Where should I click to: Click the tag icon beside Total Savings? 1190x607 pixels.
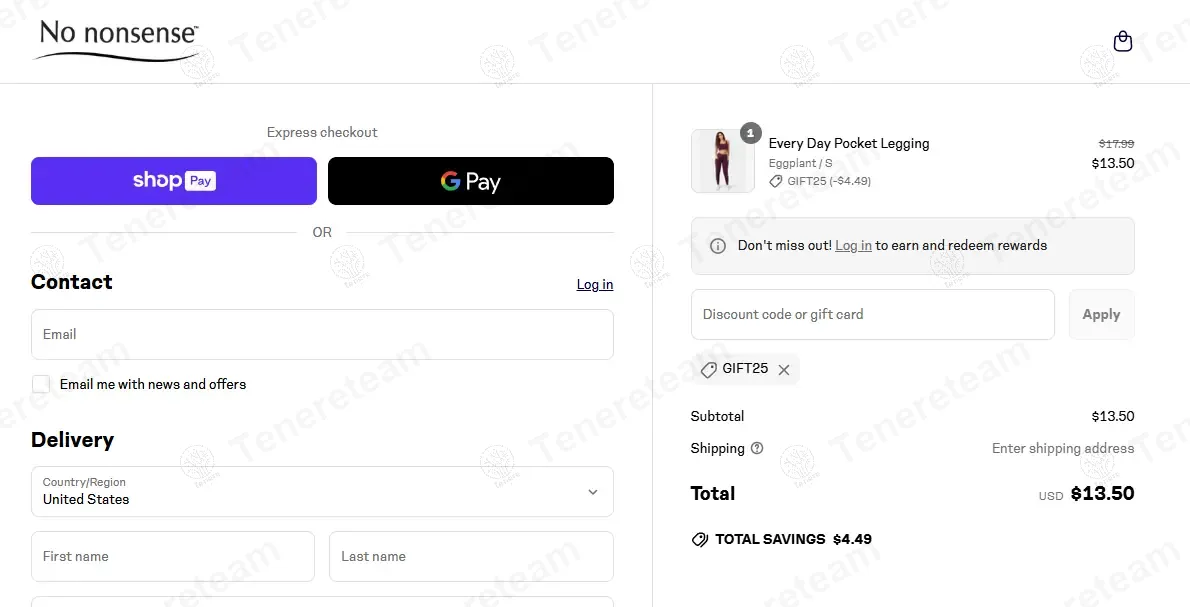pos(700,540)
